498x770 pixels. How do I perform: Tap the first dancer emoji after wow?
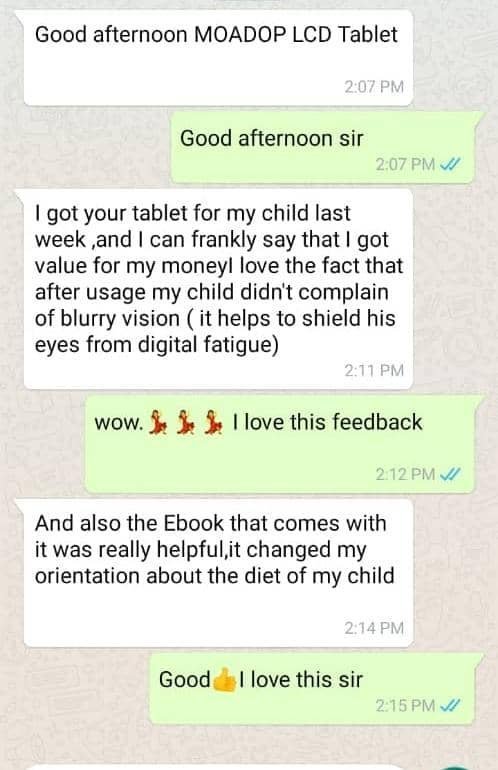pyautogui.click(x=158, y=423)
